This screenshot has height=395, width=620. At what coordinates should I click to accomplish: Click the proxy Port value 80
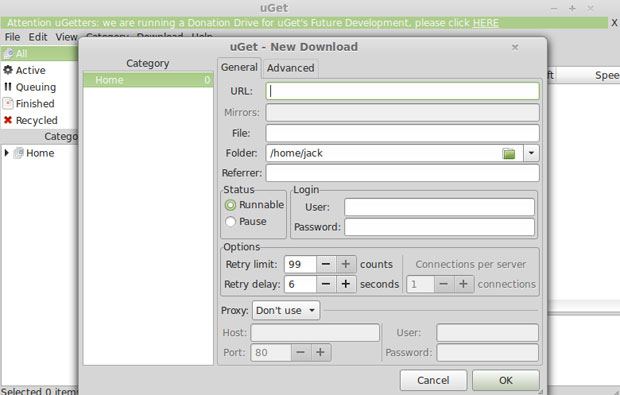click(271, 352)
